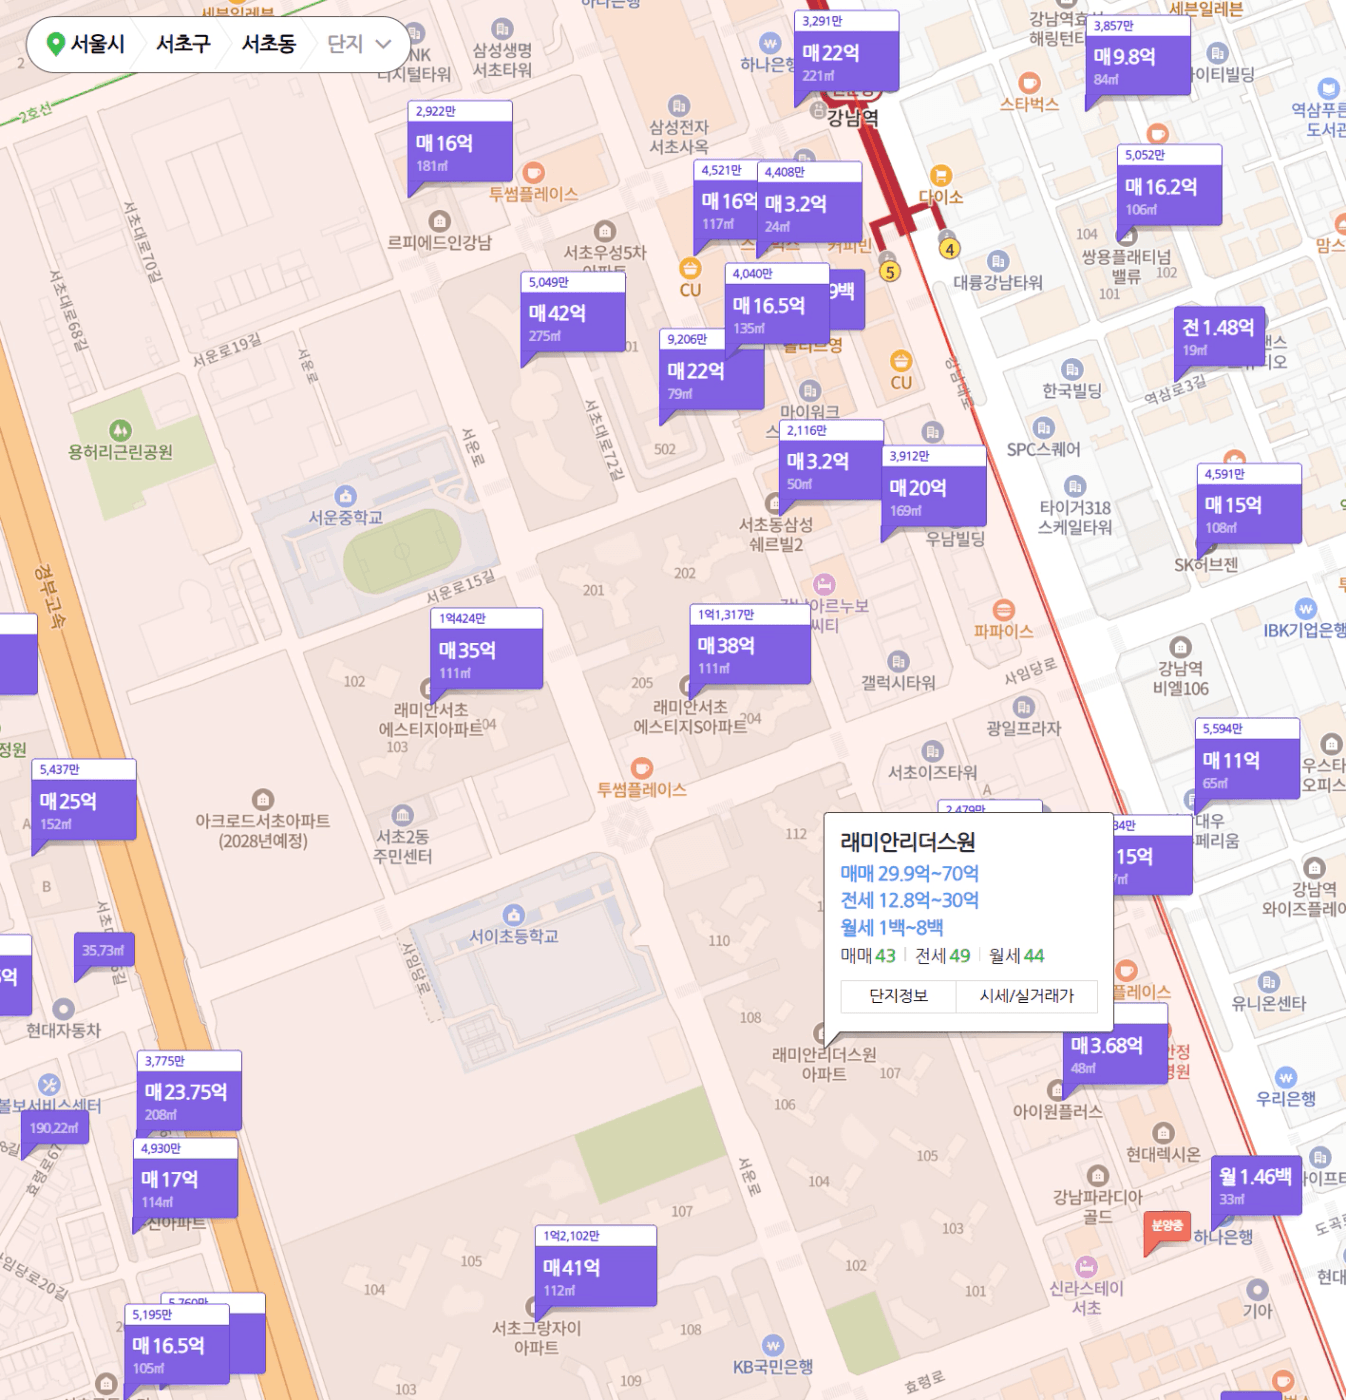Click the 갤럭시타워 building icon
This screenshot has width=1346, height=1400.
point(898,661)
